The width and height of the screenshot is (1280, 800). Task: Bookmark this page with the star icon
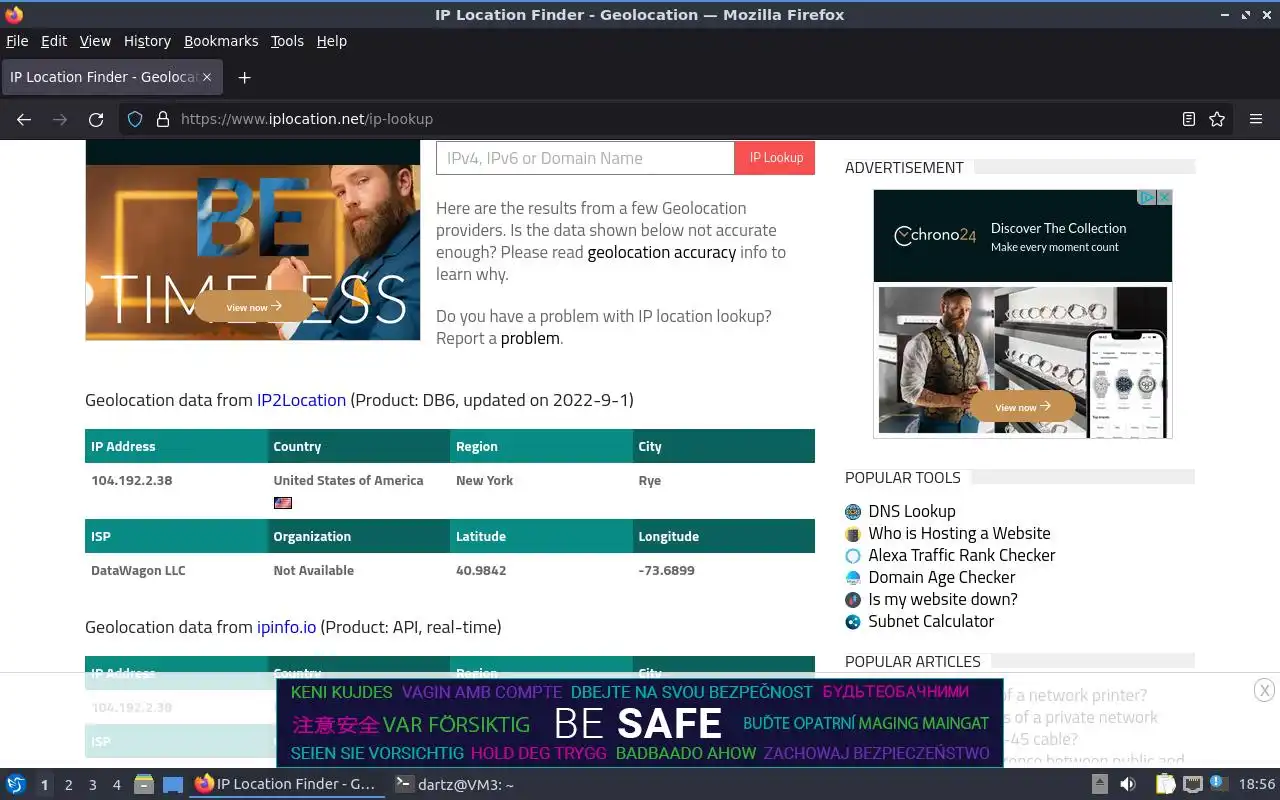pyautogui.click(x=1217, y=119)
